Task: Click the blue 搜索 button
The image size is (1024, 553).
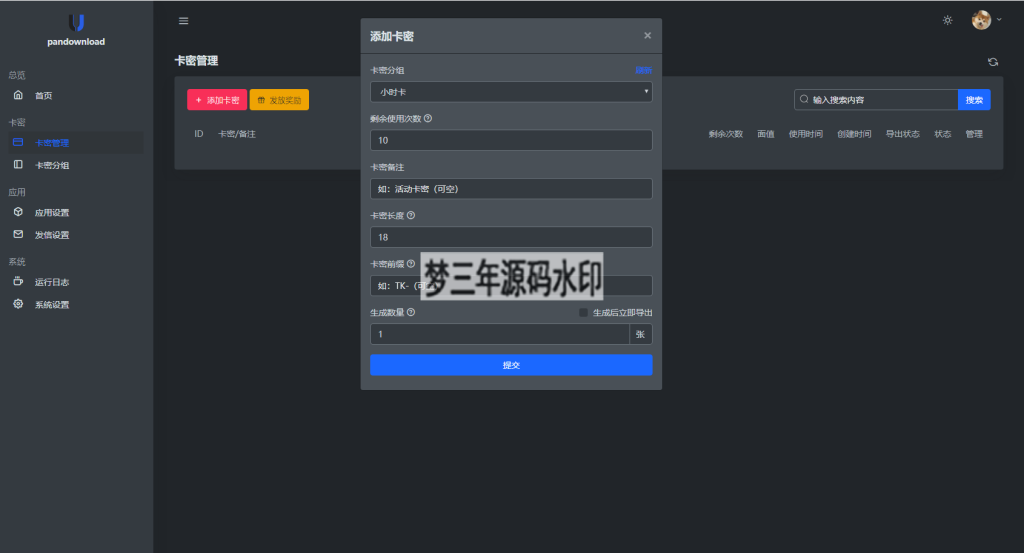Action: click(x=974, y=100)
